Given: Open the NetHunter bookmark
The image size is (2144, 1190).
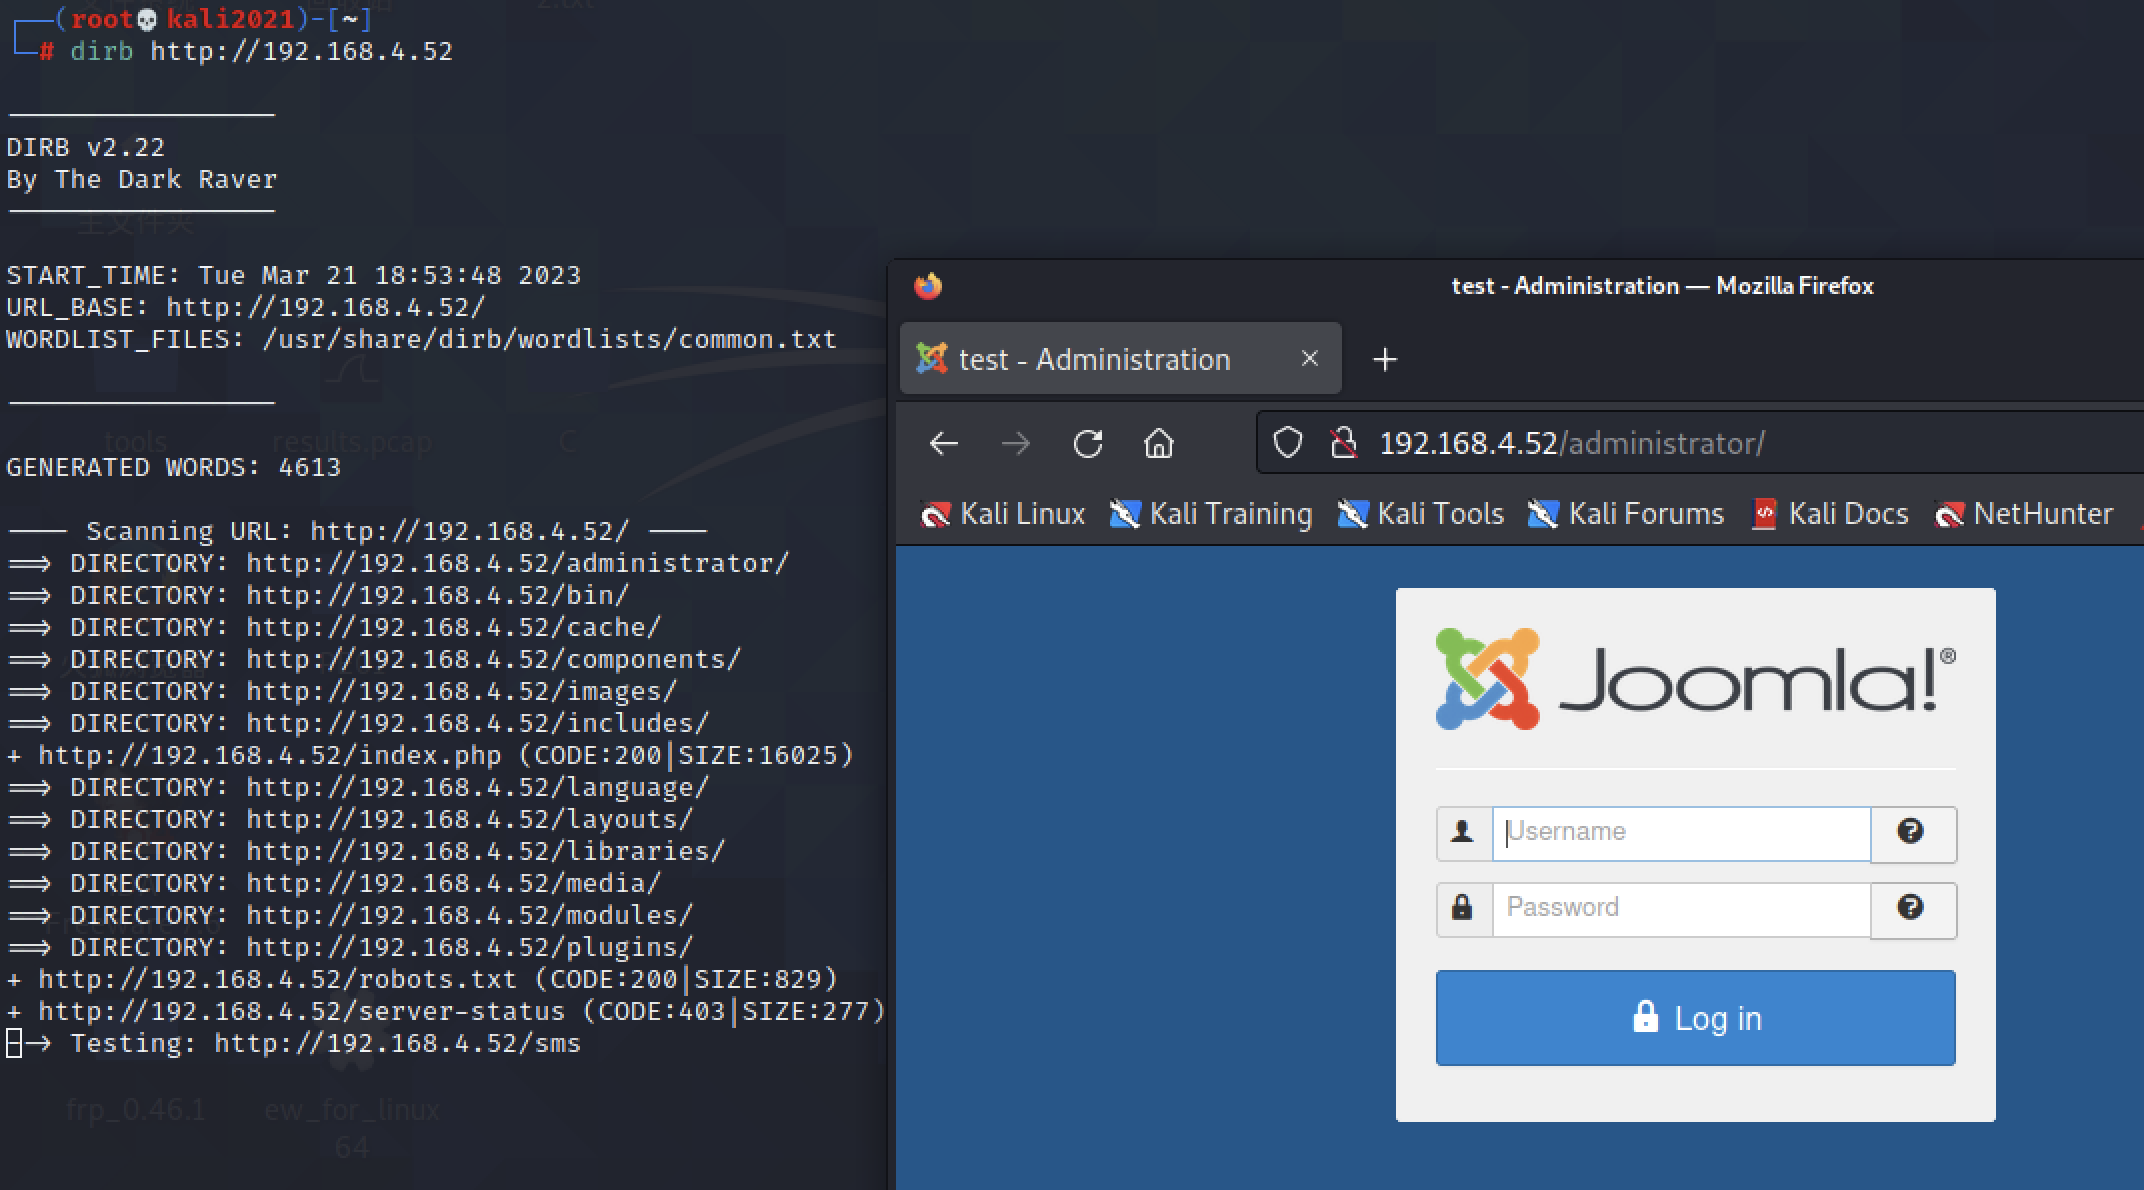Looking at the screenshot, I should (2024, 514).
